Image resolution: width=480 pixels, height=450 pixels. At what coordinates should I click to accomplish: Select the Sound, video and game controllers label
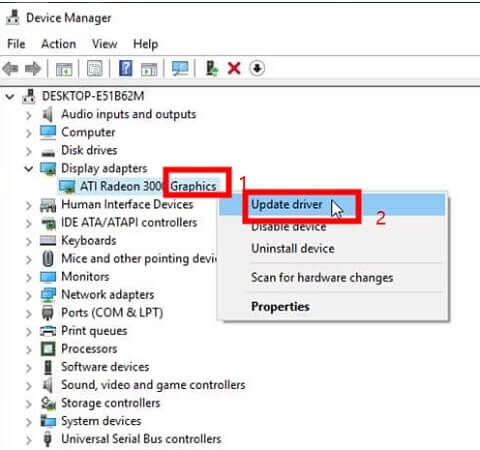(153, 385)
